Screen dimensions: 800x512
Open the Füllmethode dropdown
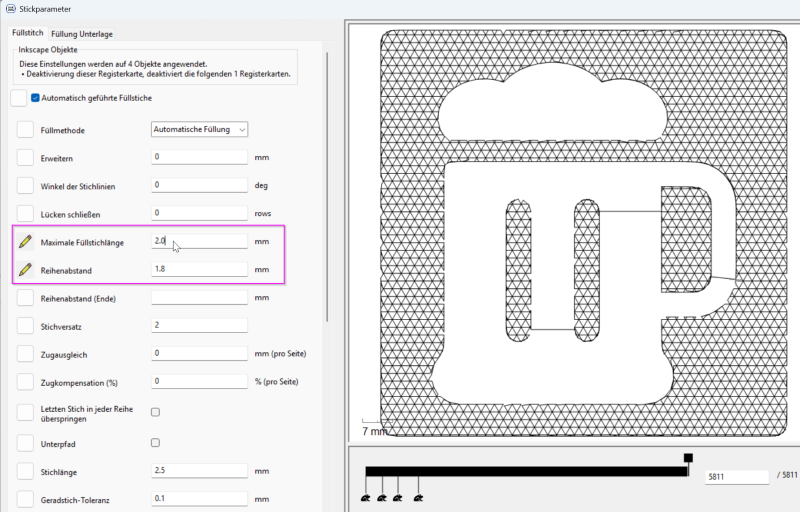pyautogui.click(x=199, y=129)
